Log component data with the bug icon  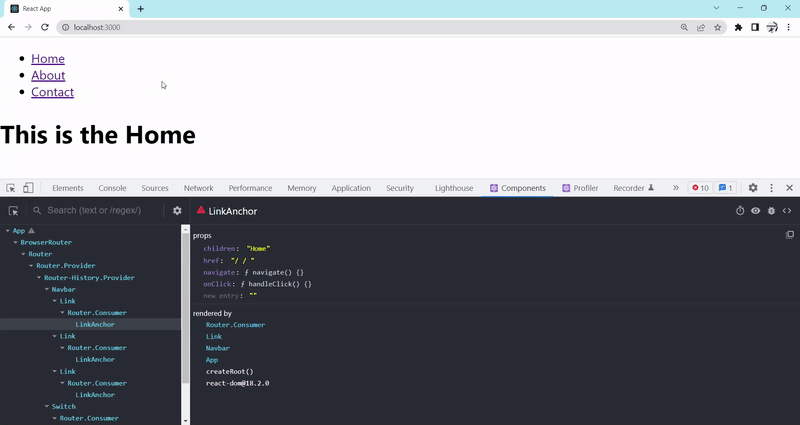pos(771,211)
